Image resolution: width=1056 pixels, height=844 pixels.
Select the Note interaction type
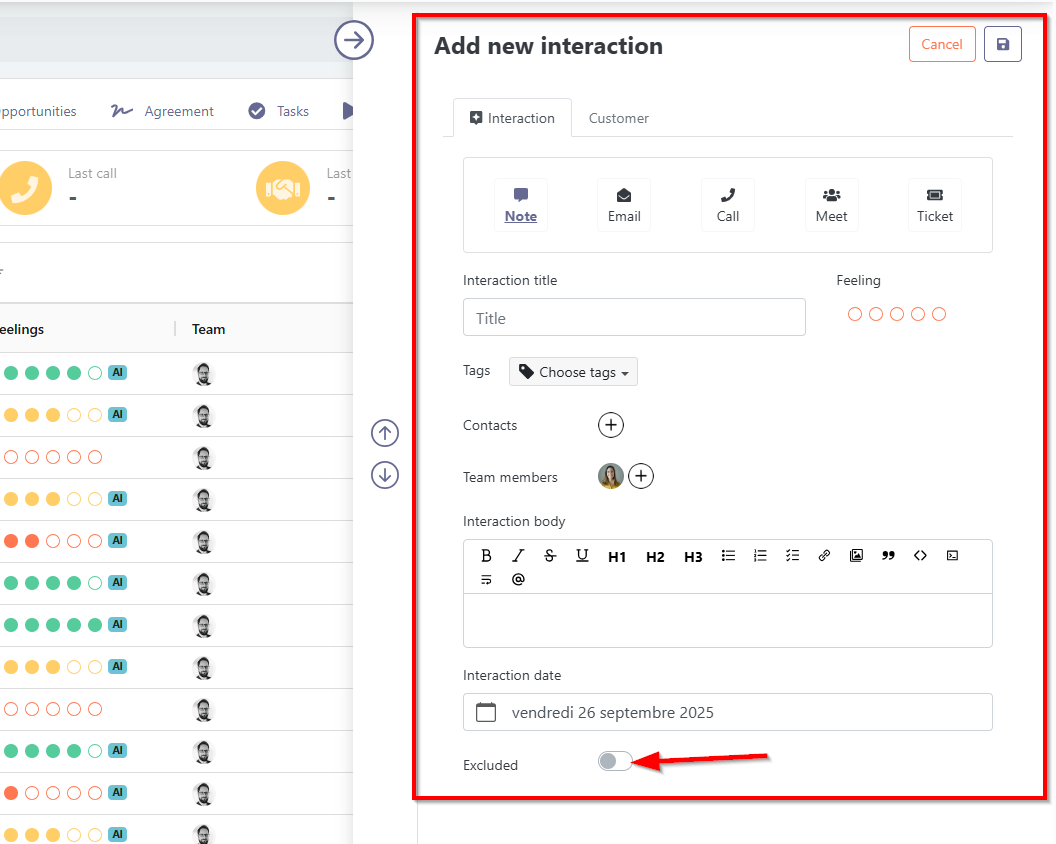point(520,205)
